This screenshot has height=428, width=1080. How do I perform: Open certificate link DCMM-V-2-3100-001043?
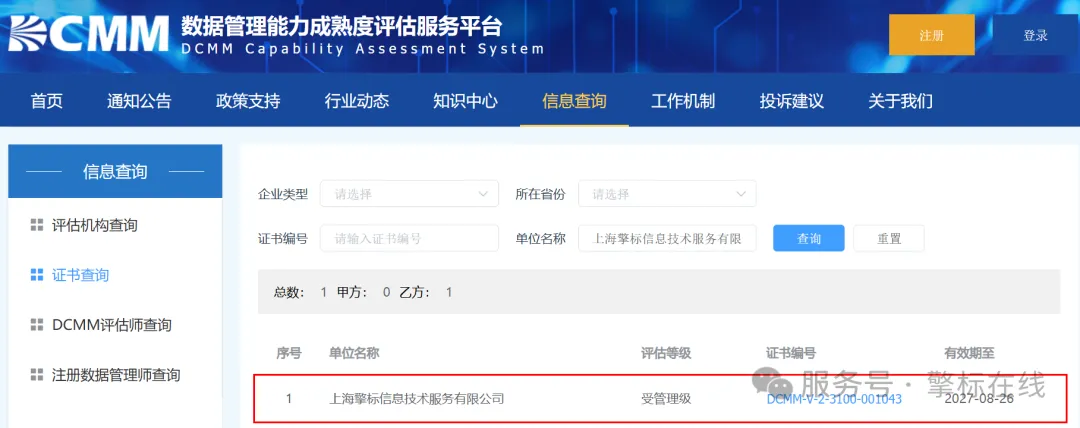coord(834,398)
